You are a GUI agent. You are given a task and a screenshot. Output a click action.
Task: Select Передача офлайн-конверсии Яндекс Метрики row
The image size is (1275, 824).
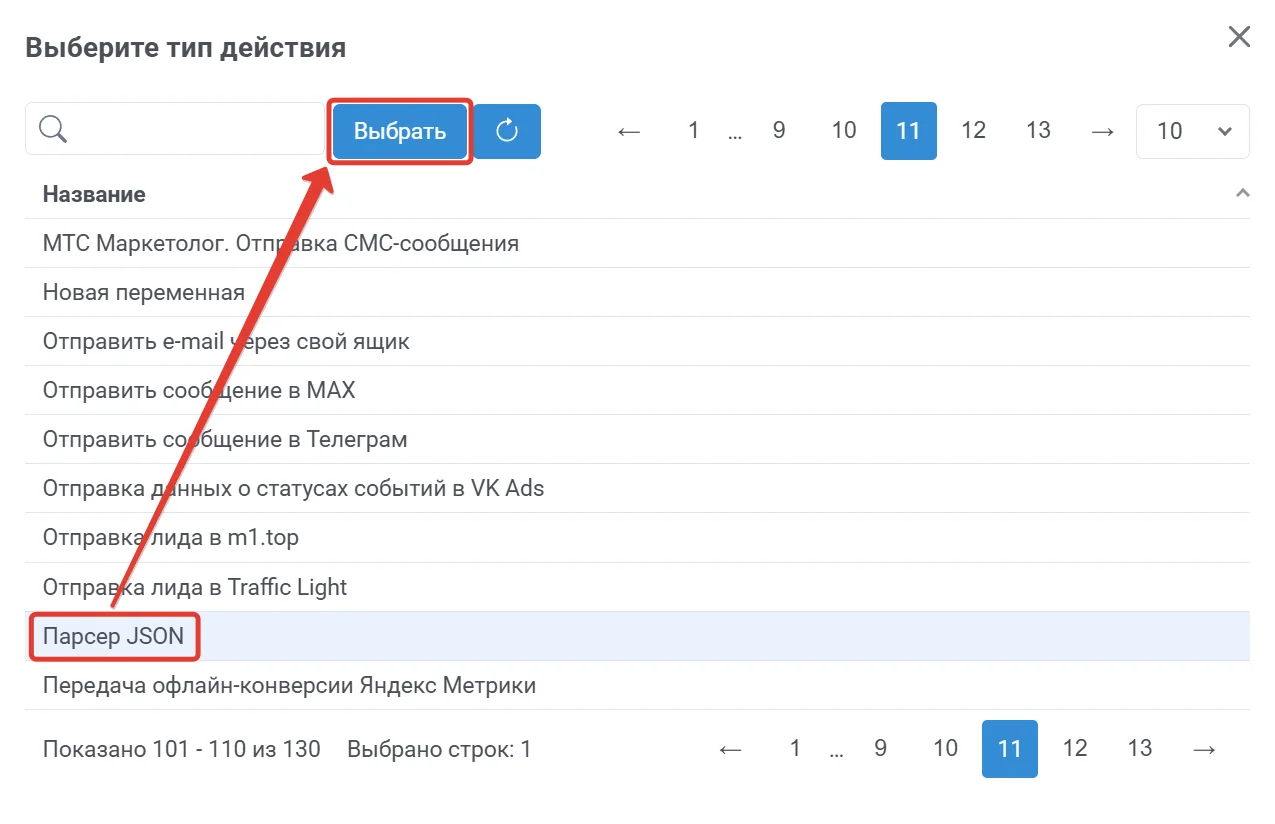637,685
